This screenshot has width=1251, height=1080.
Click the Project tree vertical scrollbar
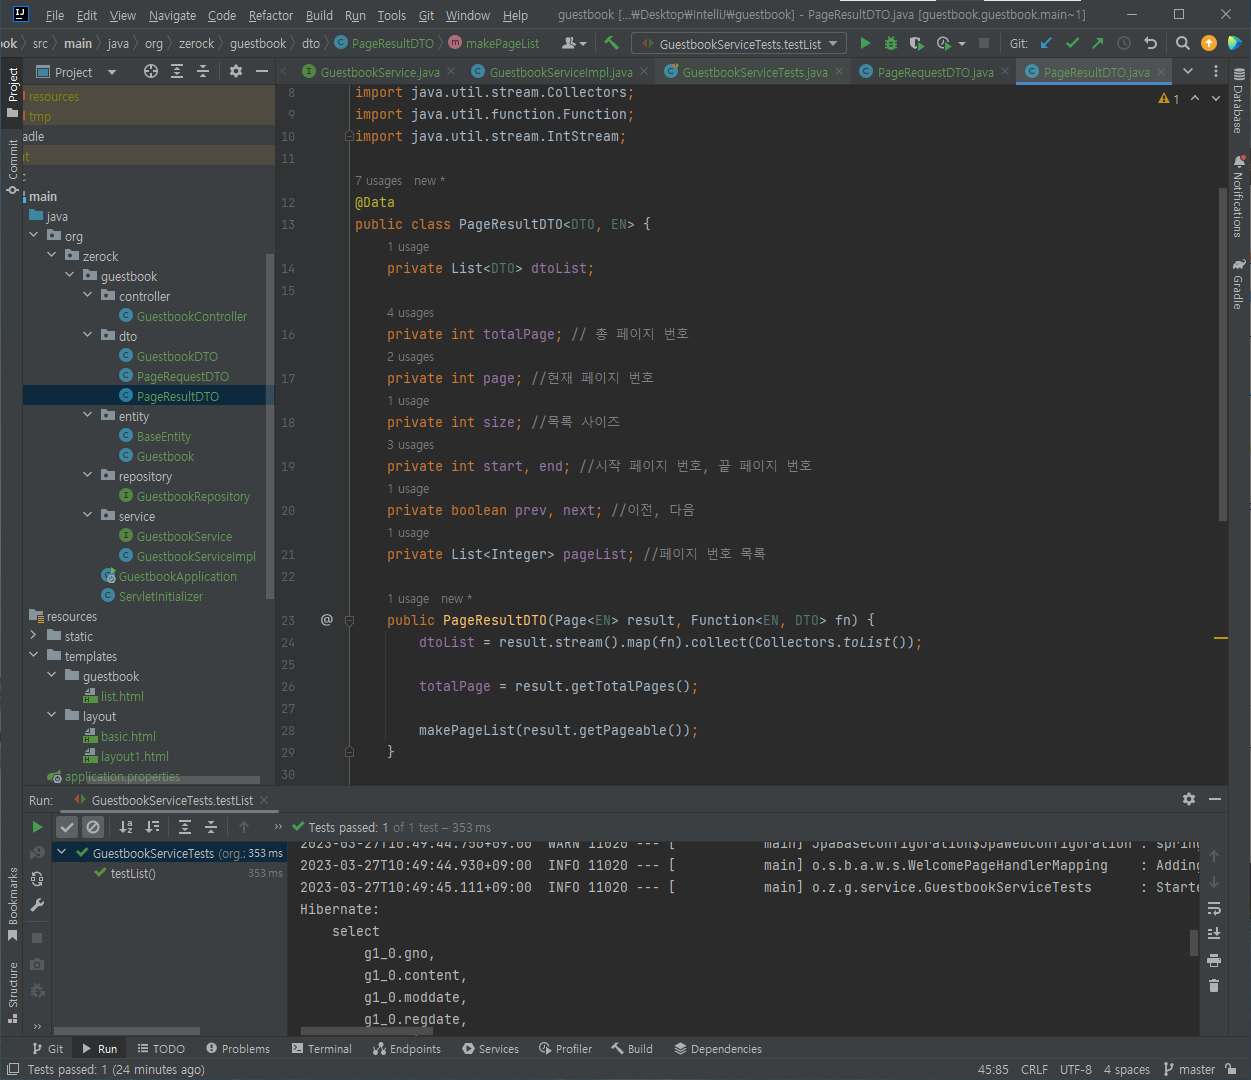pyautogui.click(x=269, y=425)
